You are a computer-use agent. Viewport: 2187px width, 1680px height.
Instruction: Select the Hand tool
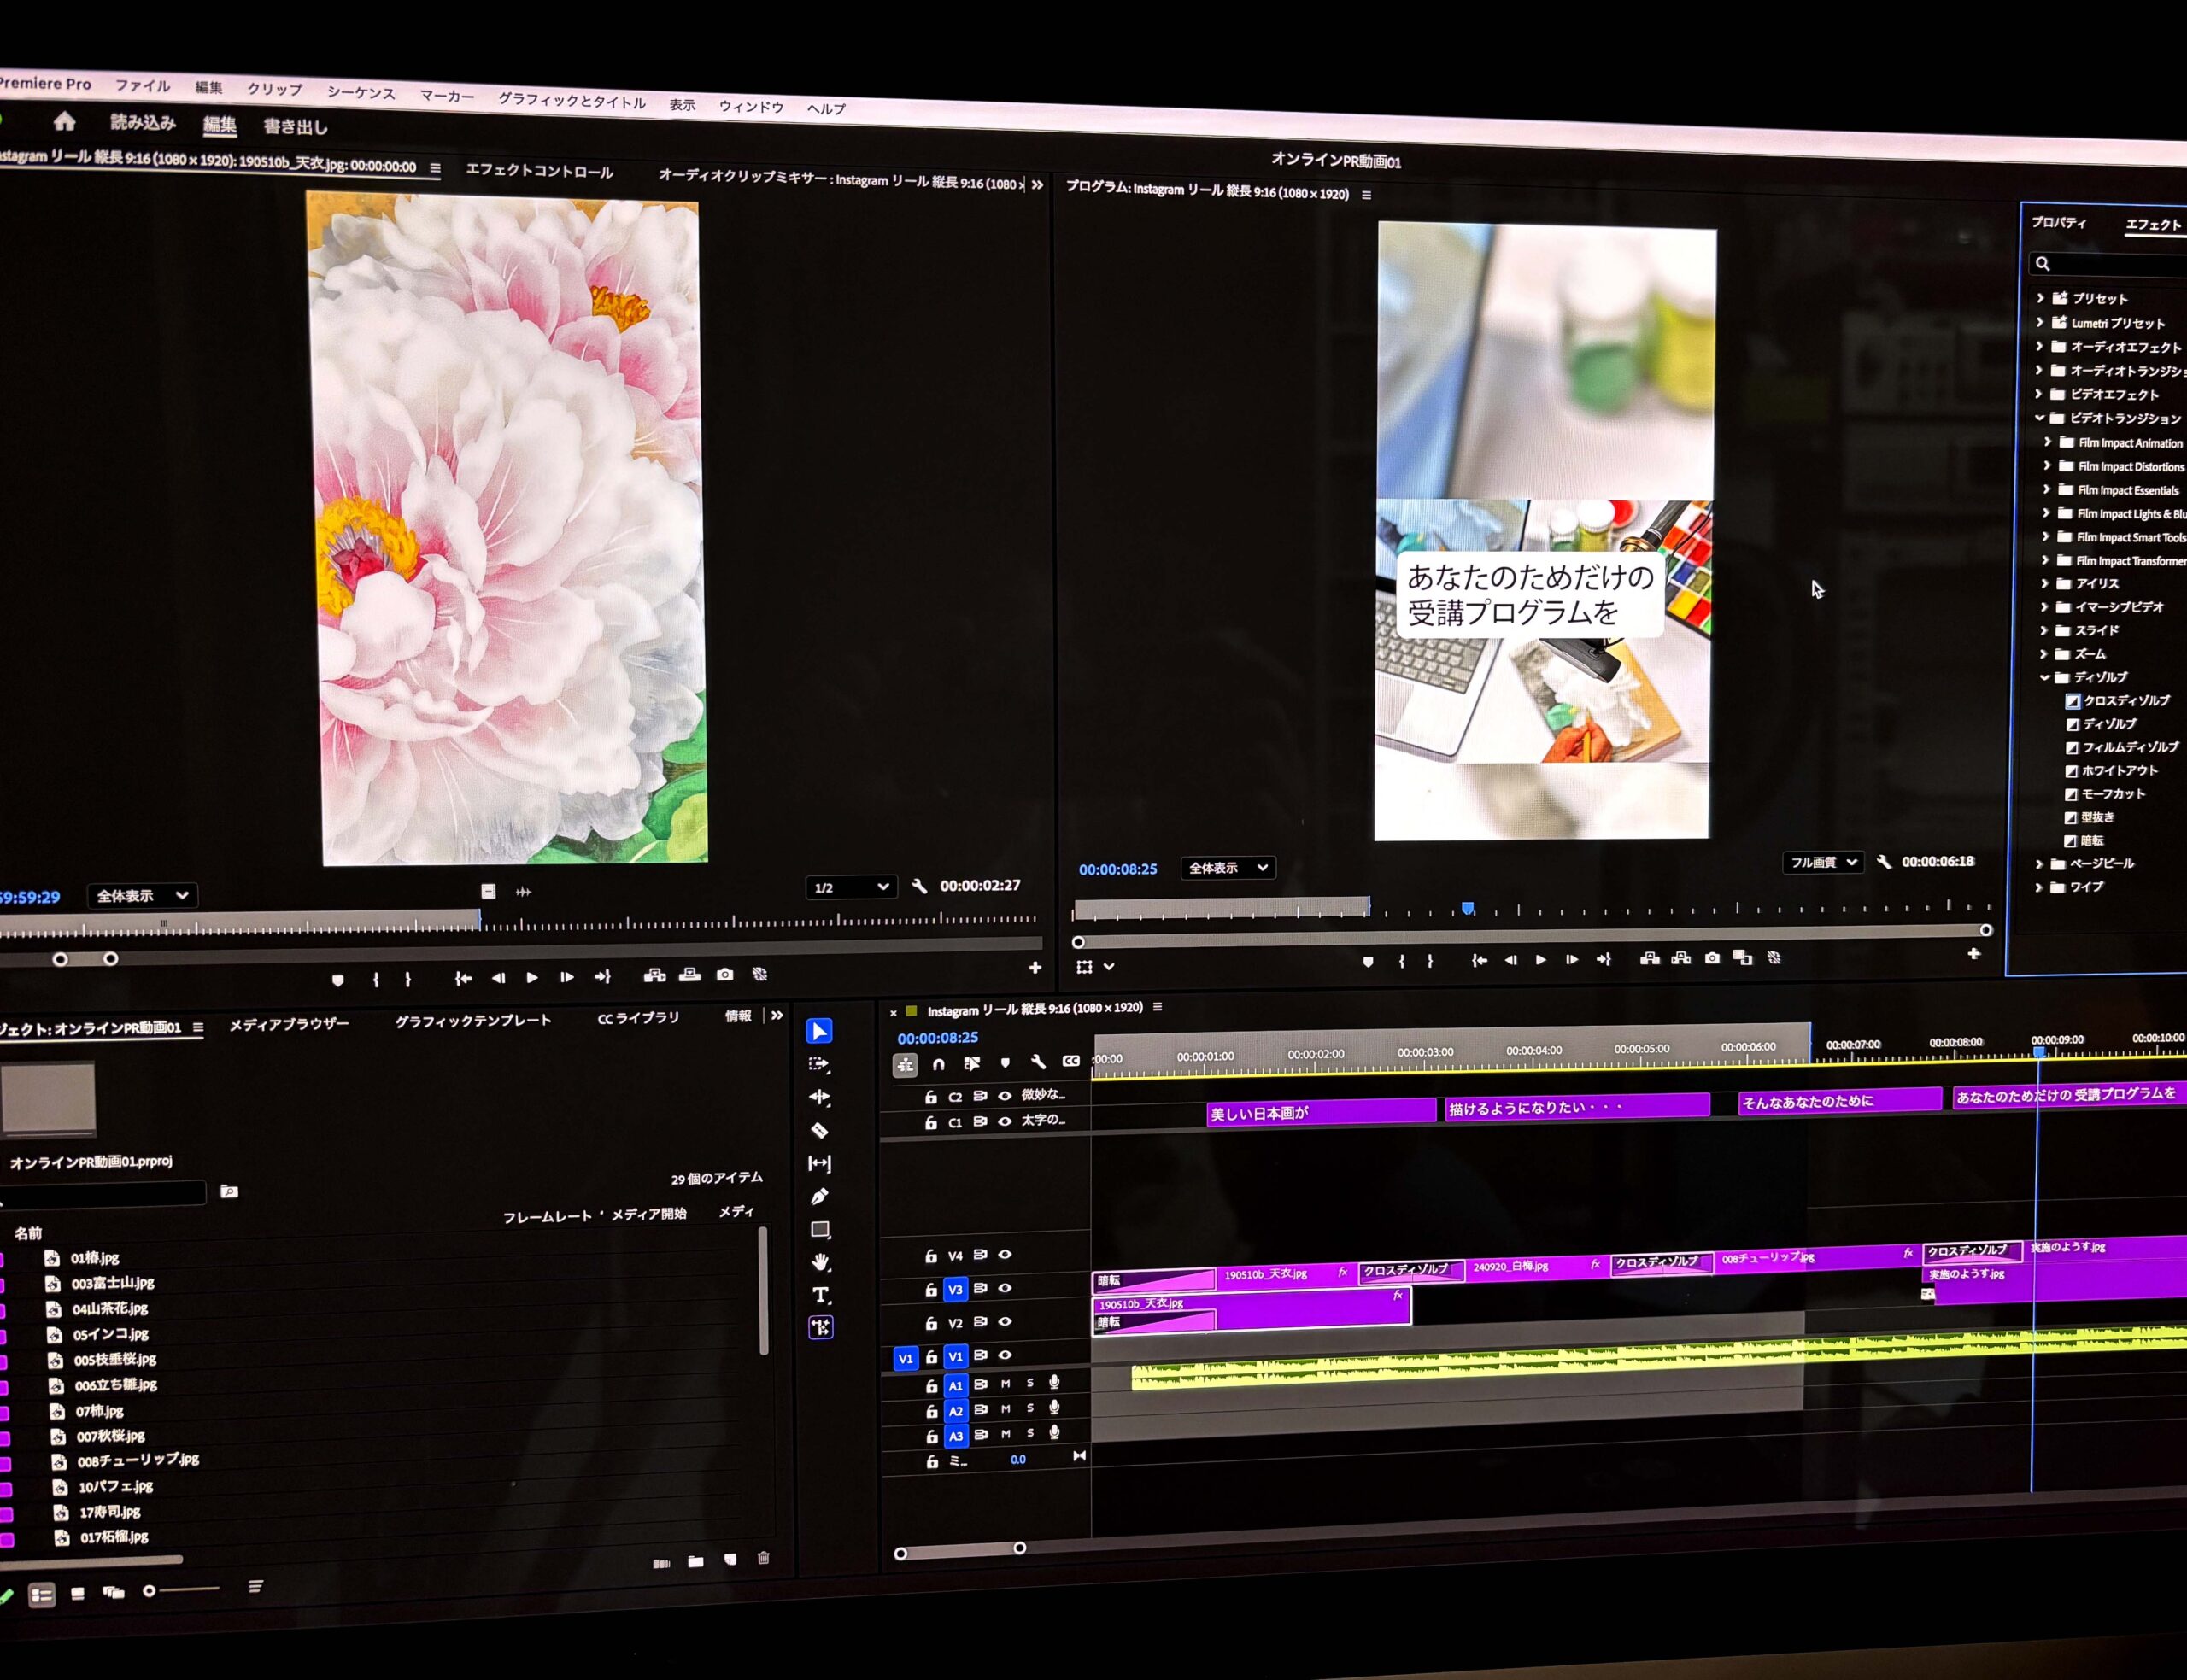(x=820, y=1262)
